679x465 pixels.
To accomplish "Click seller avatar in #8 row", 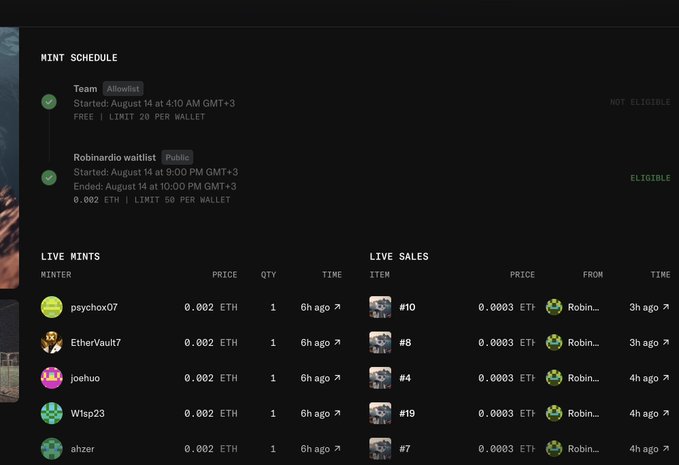I will pyautogui.click(x=554, y=342).
